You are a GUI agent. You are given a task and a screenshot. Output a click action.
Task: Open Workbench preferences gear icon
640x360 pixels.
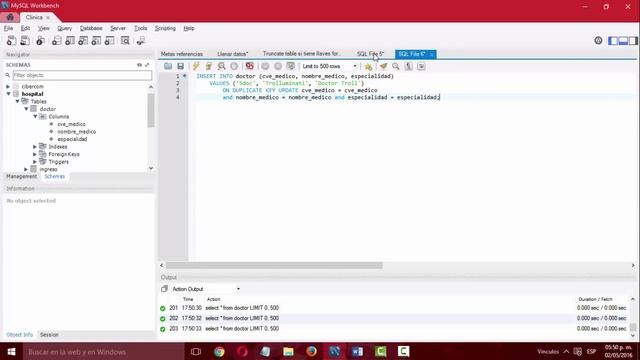pyautogui.click(x=598, y=40)
